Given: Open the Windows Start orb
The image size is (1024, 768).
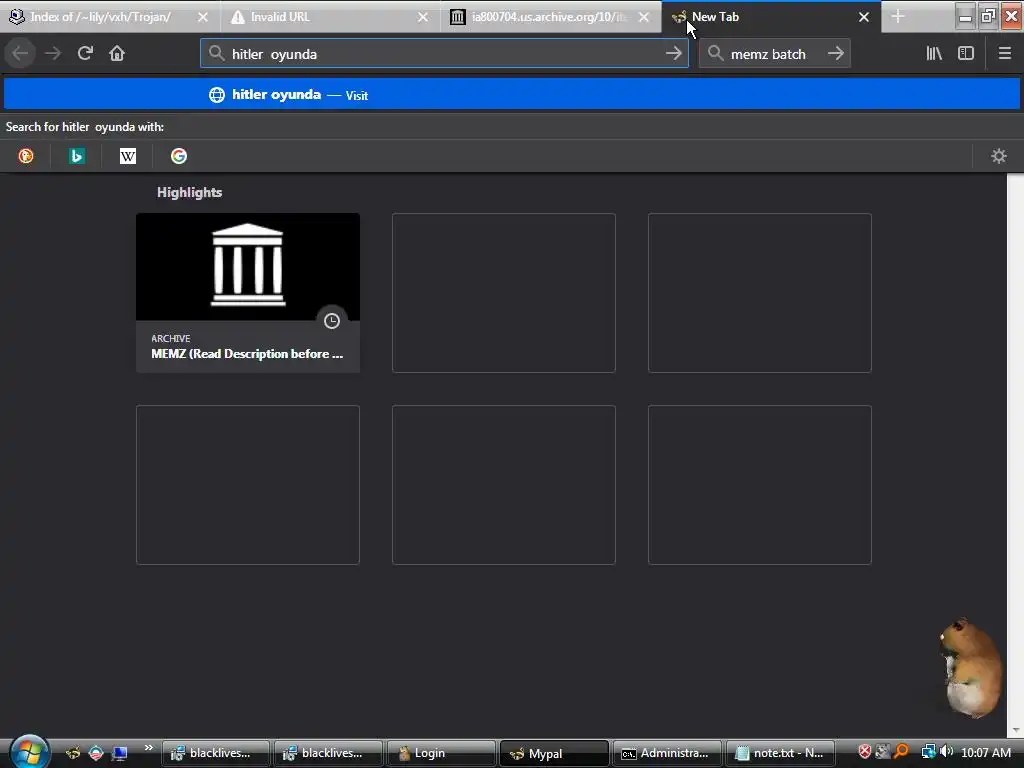Looking at the screenshot, I should [x=29, y=752].
